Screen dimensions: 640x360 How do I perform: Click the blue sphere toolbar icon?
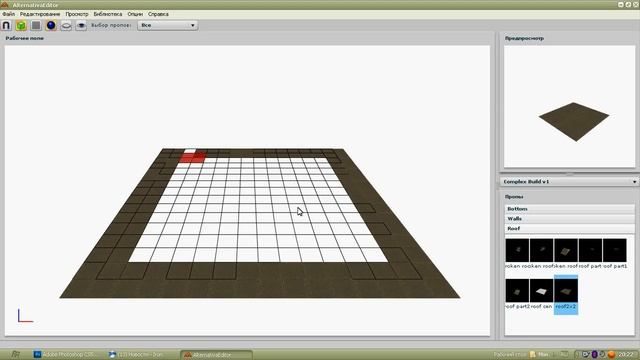[x=51, y=25]
